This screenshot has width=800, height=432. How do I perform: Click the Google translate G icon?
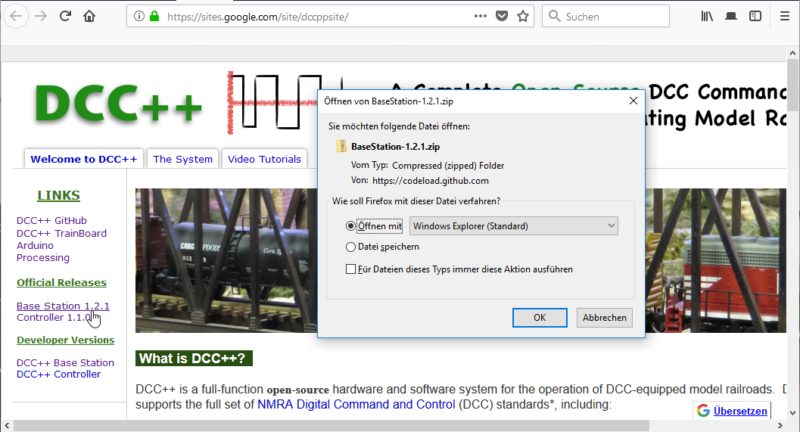703,411
